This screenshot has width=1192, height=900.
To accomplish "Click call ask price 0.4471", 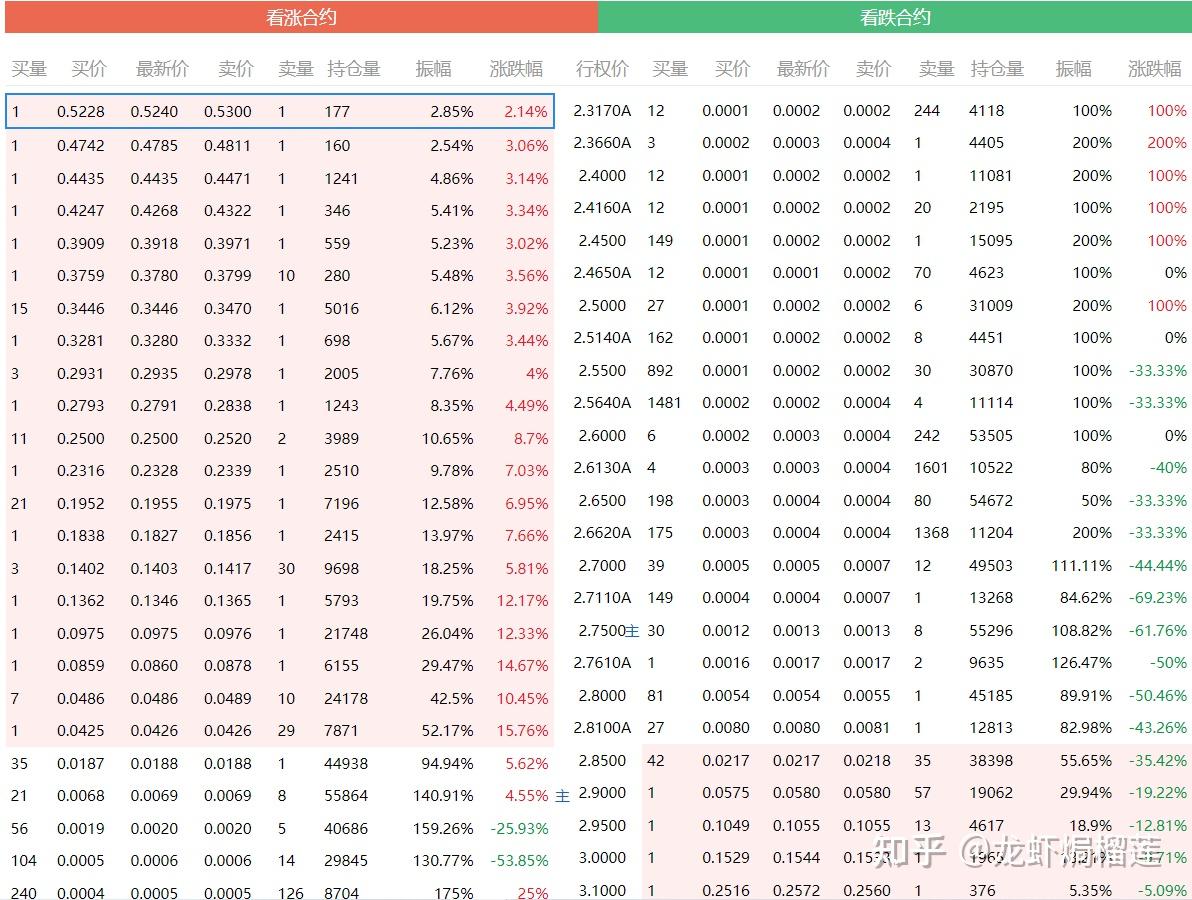I will (227, 179).
